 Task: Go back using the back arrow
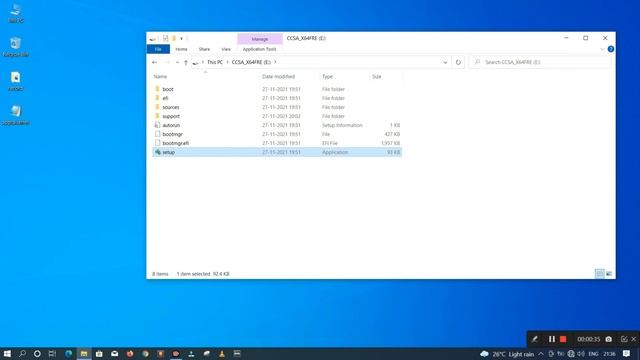[154, 62]
